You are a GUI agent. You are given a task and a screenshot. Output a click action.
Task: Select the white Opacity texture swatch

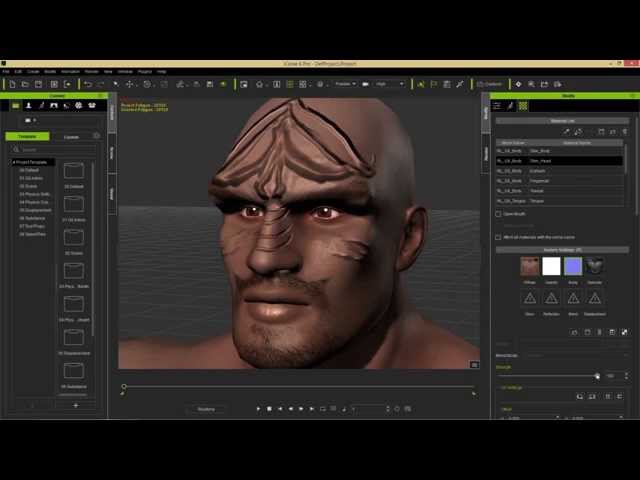551,266
